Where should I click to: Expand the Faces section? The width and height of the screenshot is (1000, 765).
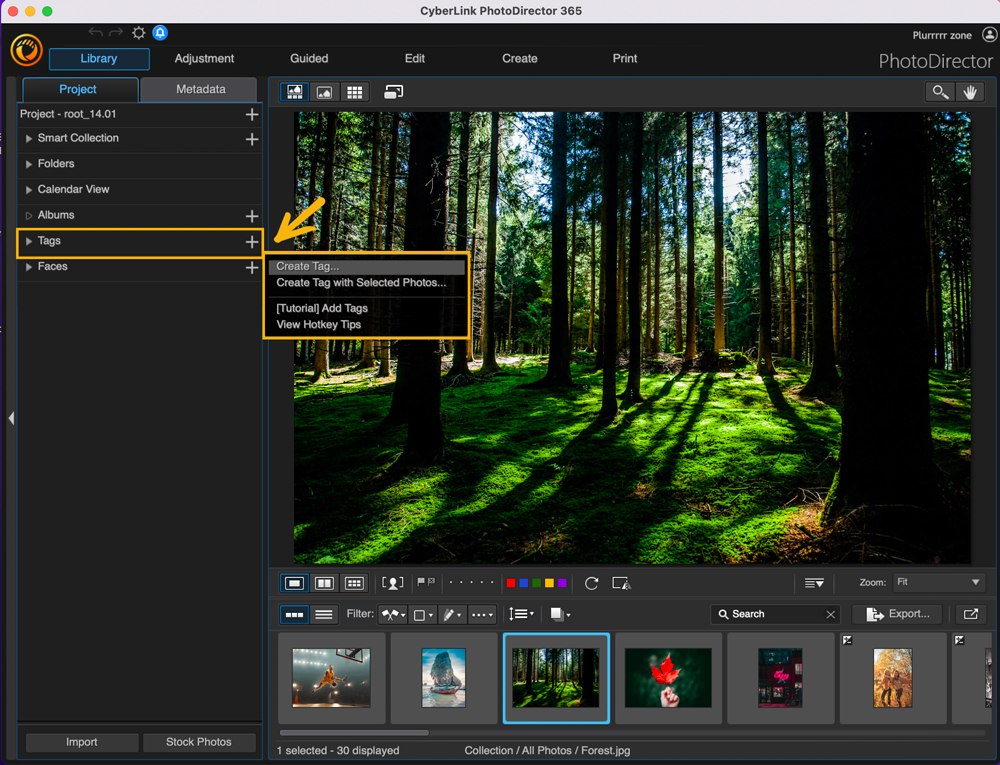(27, 267)
